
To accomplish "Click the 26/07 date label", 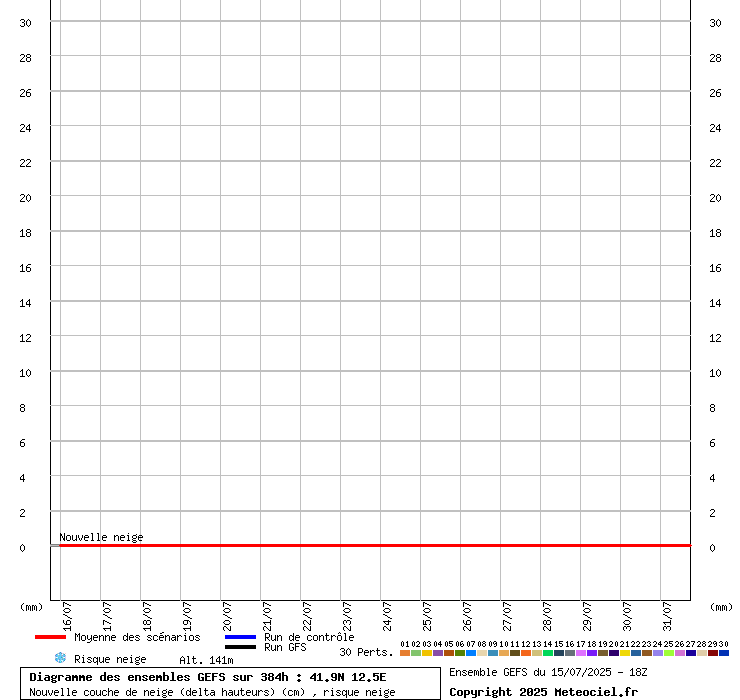I will tap(467, 616).
